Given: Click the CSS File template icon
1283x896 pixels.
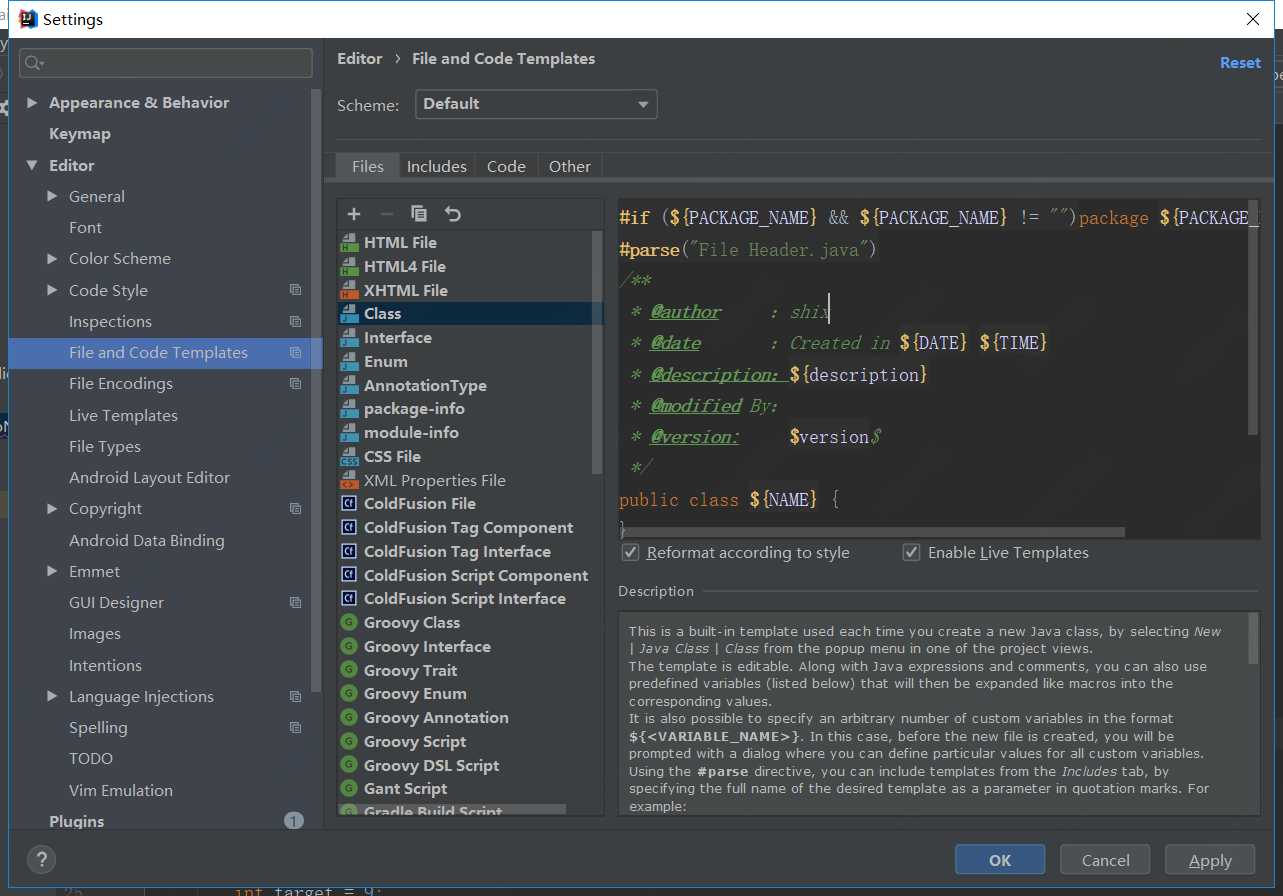Looking at the screenshot, I should 349,456.
